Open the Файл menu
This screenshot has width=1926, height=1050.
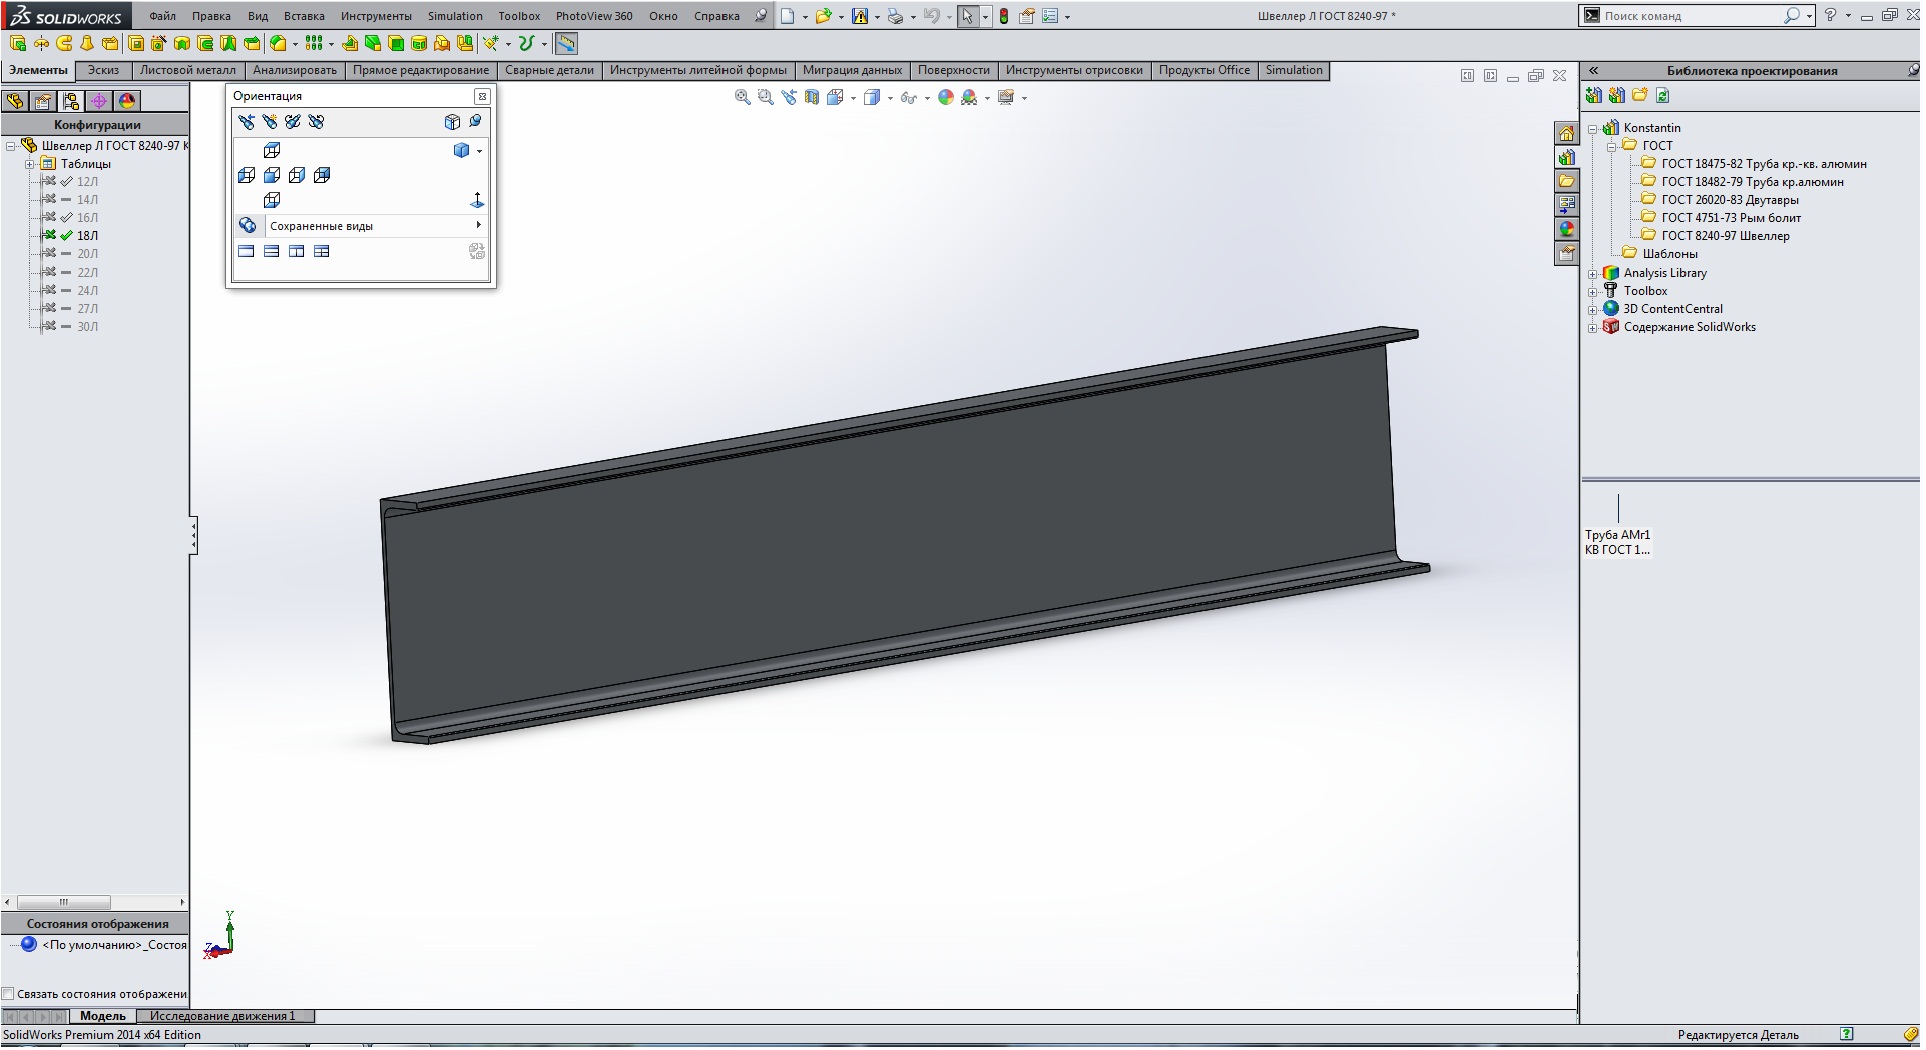coord(162,16)
